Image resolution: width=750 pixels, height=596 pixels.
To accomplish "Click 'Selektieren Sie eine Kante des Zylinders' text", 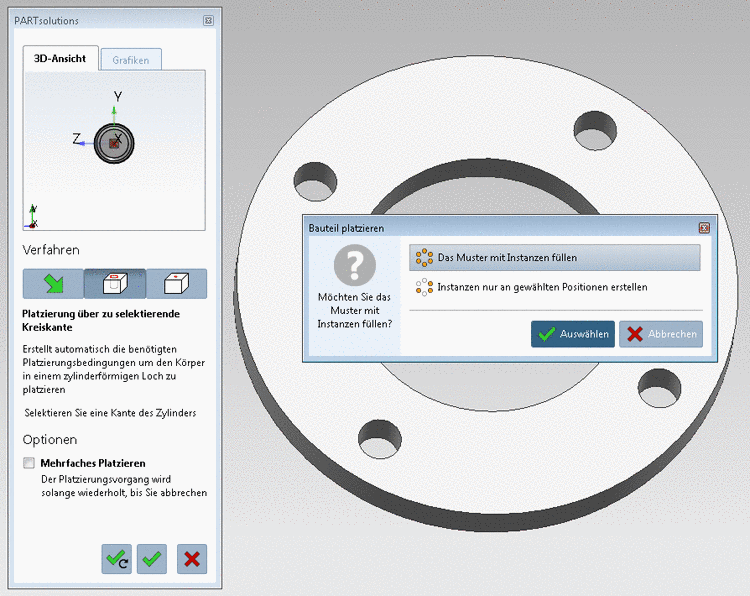I will [x=110, y=413].
